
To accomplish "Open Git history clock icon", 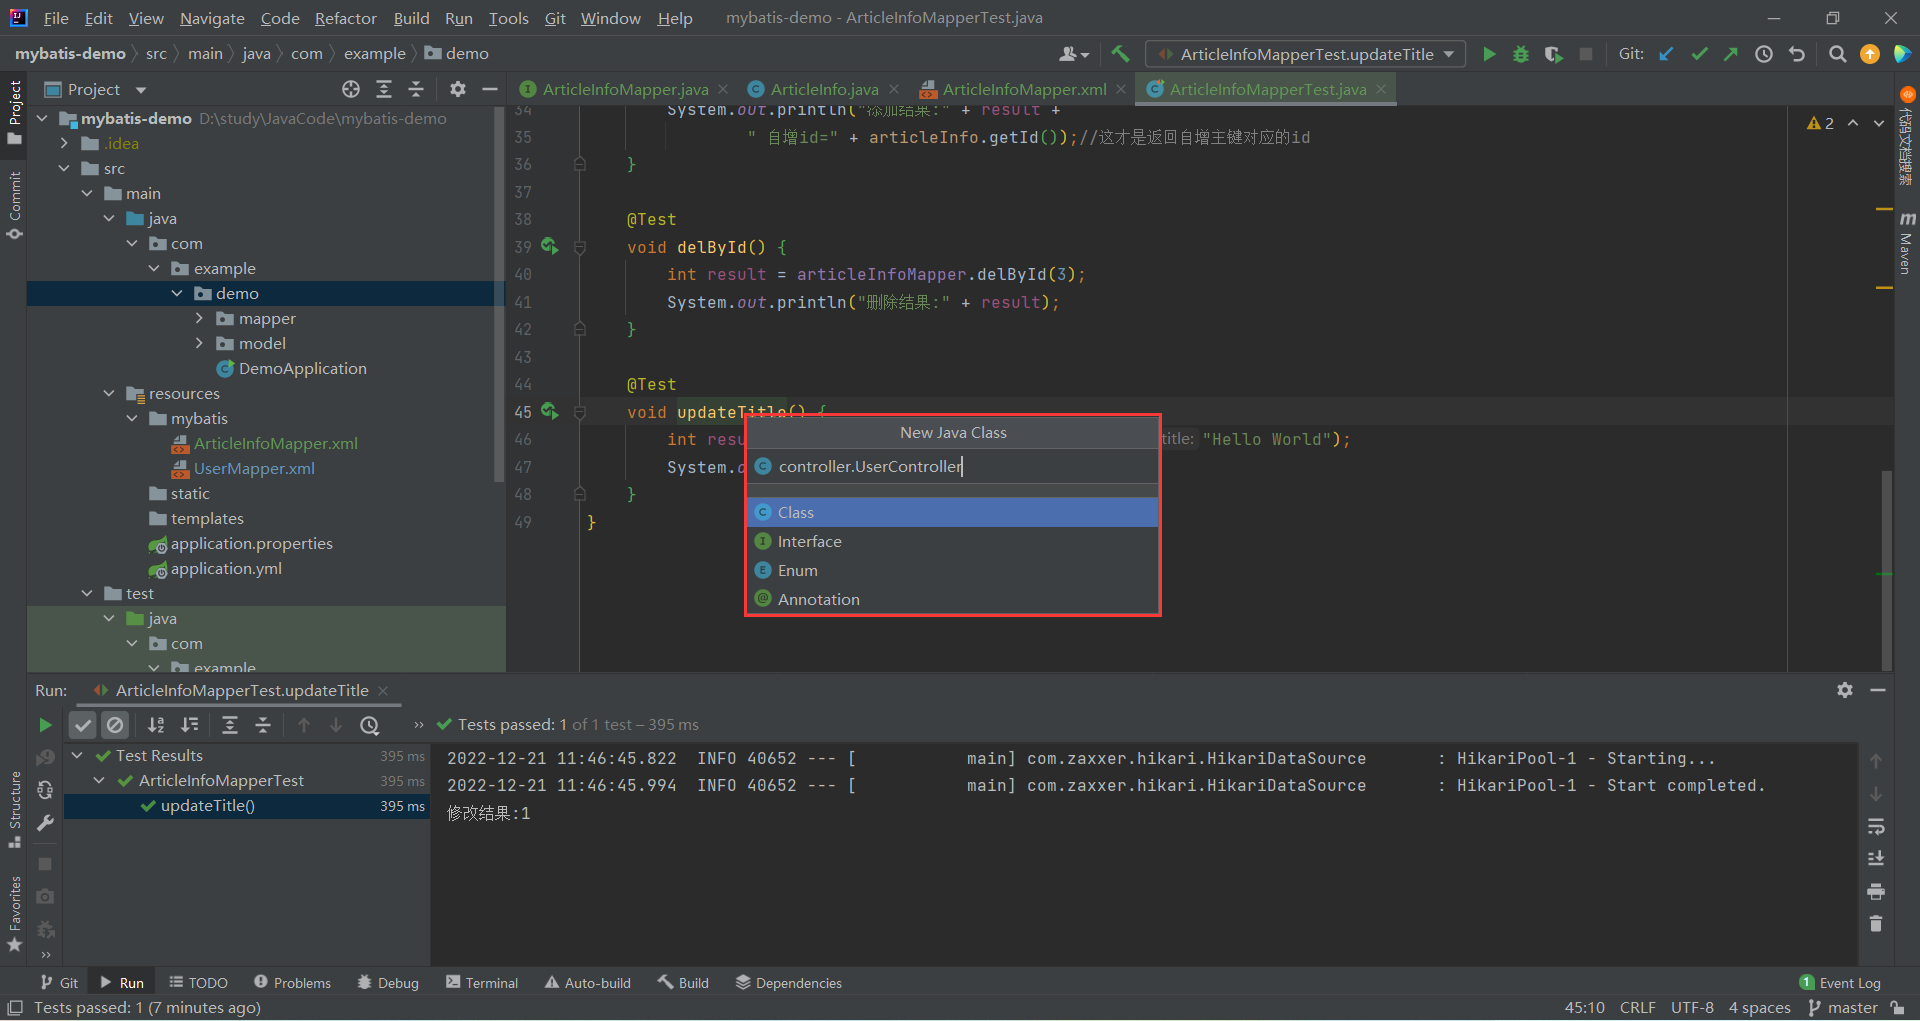I will click(1764, 54).
